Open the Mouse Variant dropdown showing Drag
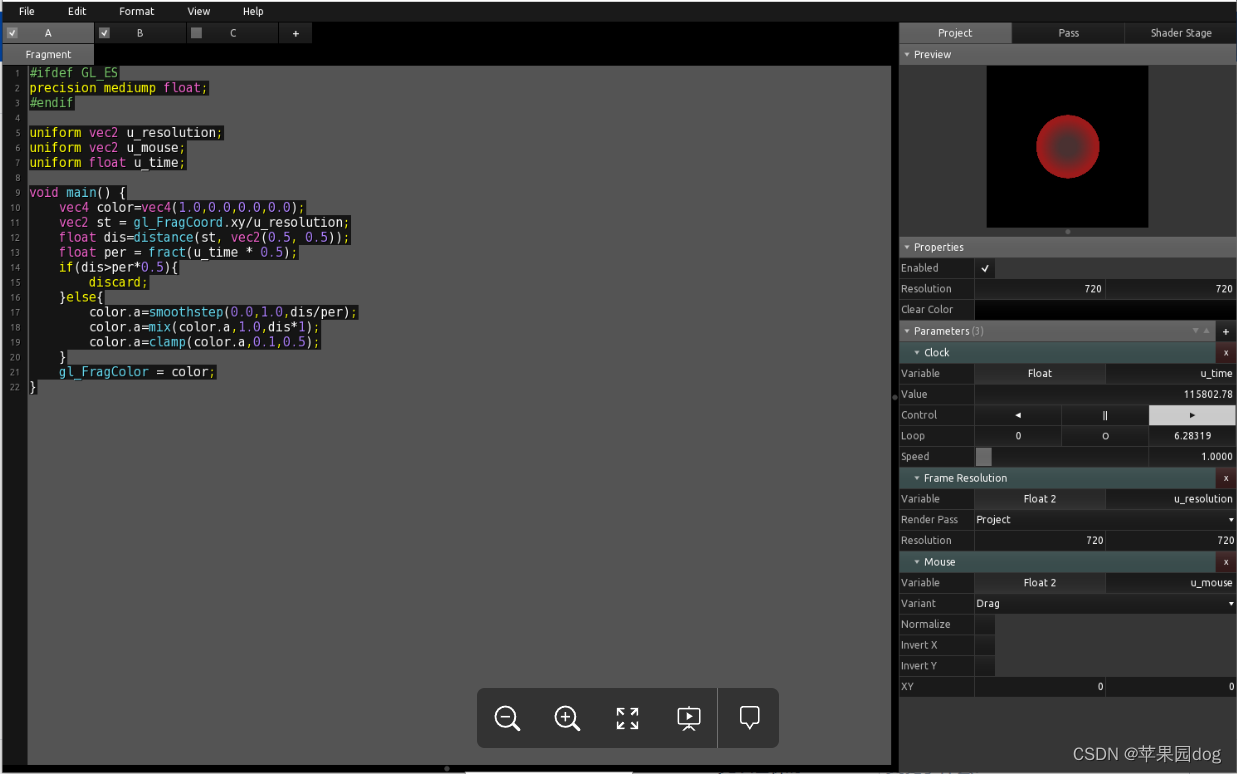The image size is (1237, 774). pos(1105,603)
